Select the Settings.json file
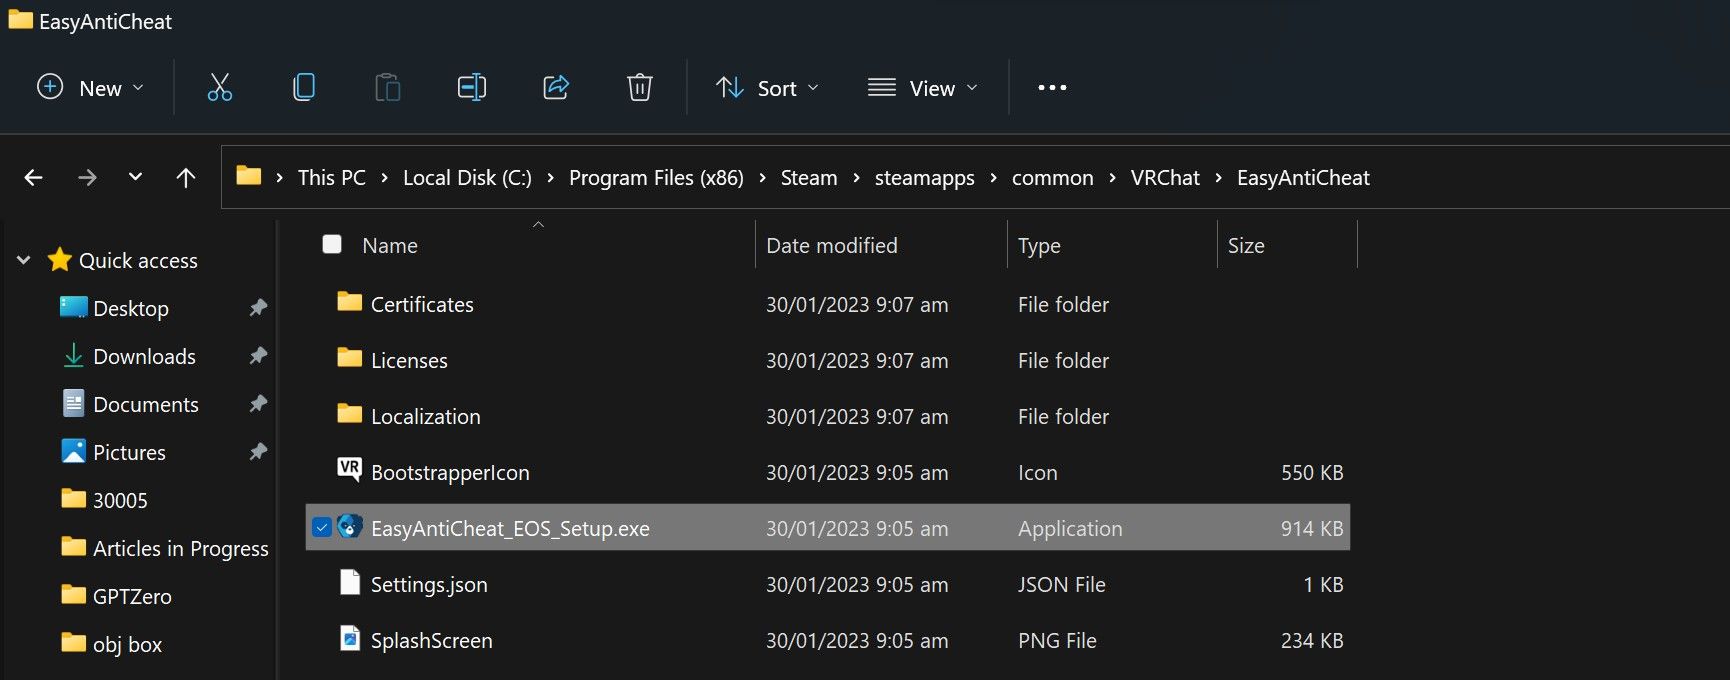 pyautogui.click(x=429, y=584)
